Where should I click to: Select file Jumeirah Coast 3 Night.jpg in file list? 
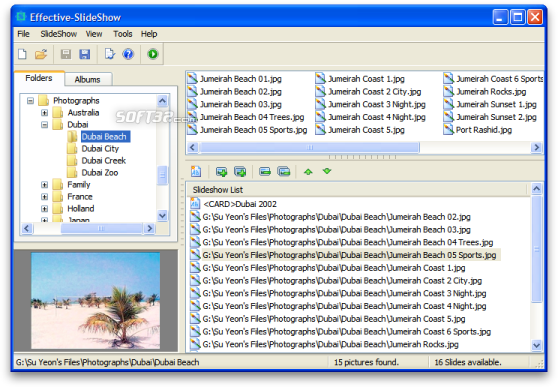coord(377,104)
